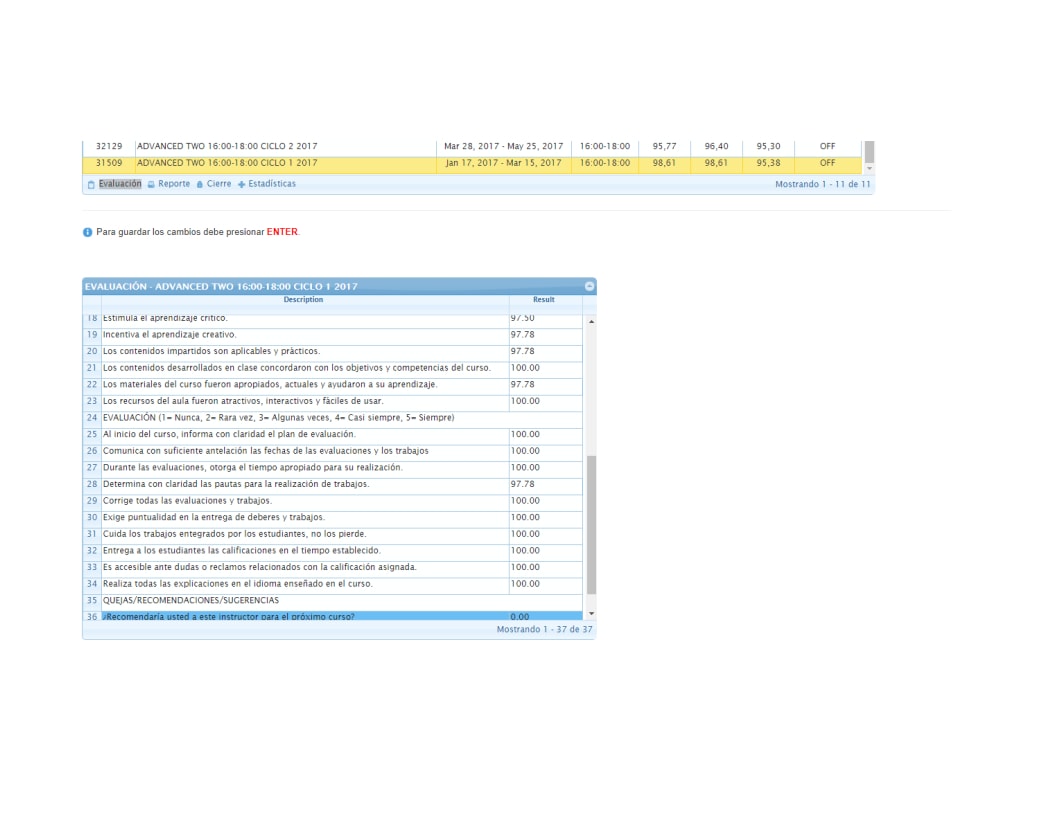This screenshot has width=1055, height=815.
Task: Select row 23 about recursos del aula
Action: pyautogui.click(x=332, y=401)
